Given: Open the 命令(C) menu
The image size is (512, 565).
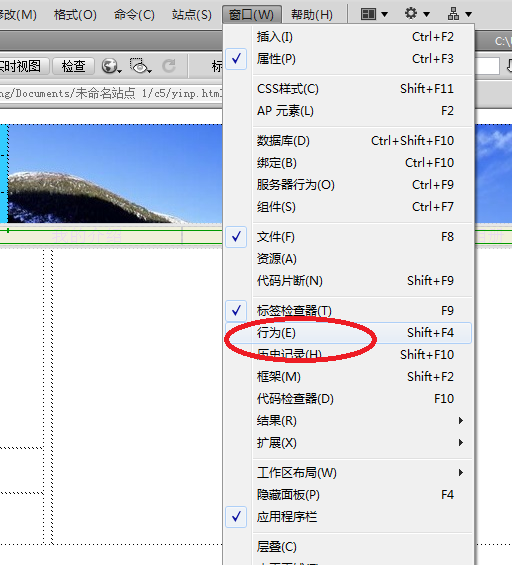Looking at the screenshot, I should pyautogui.click(x=134, y=14).
